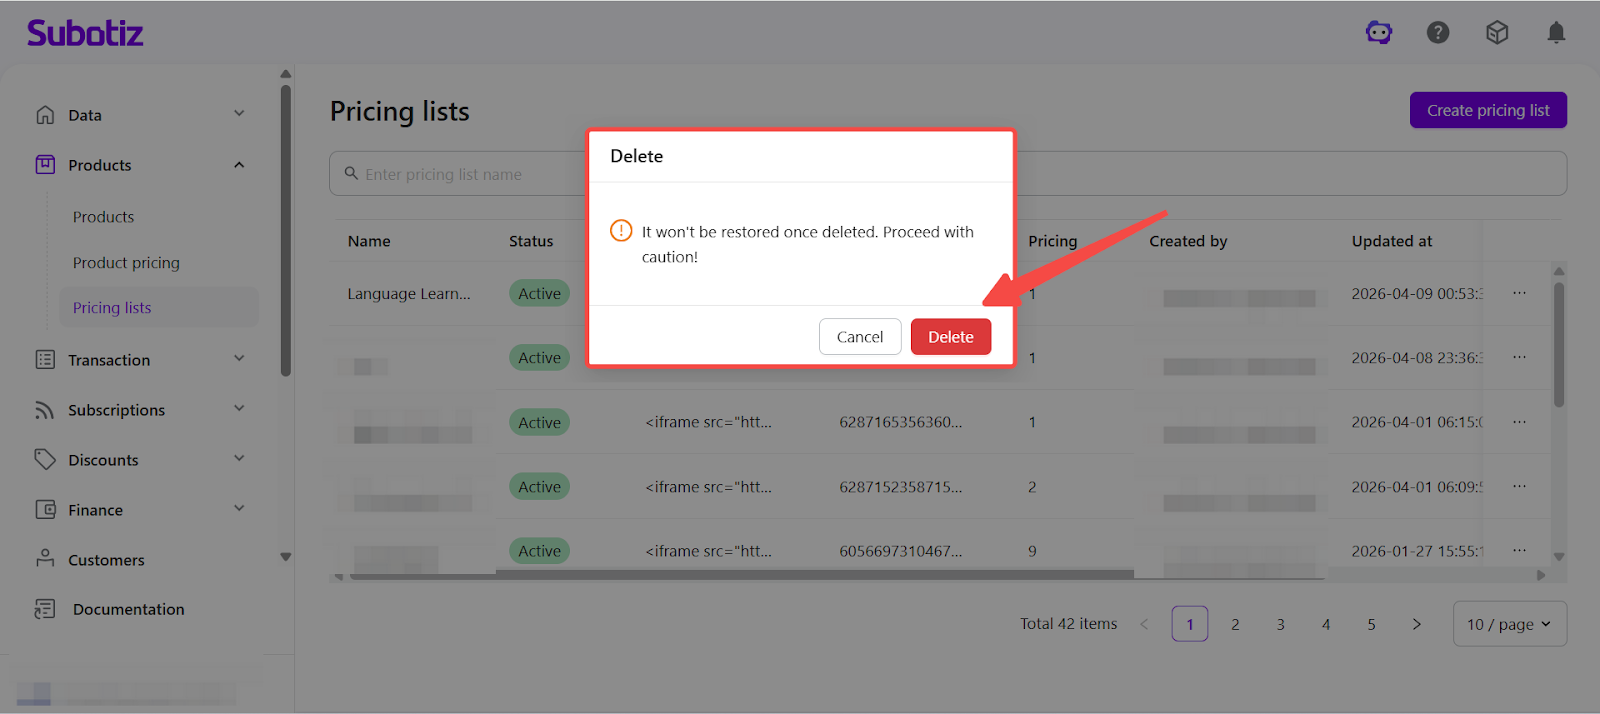The width and height of the screenshot is (1600, 714).
Task: Collapse the Products section chevron
Action: pyautogui.click(x=239, y=165)
